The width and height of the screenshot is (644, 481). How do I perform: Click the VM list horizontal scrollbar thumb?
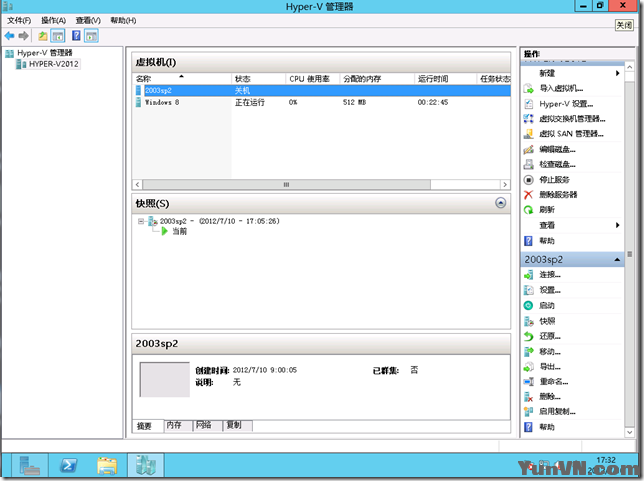click(x=286, y=184)
